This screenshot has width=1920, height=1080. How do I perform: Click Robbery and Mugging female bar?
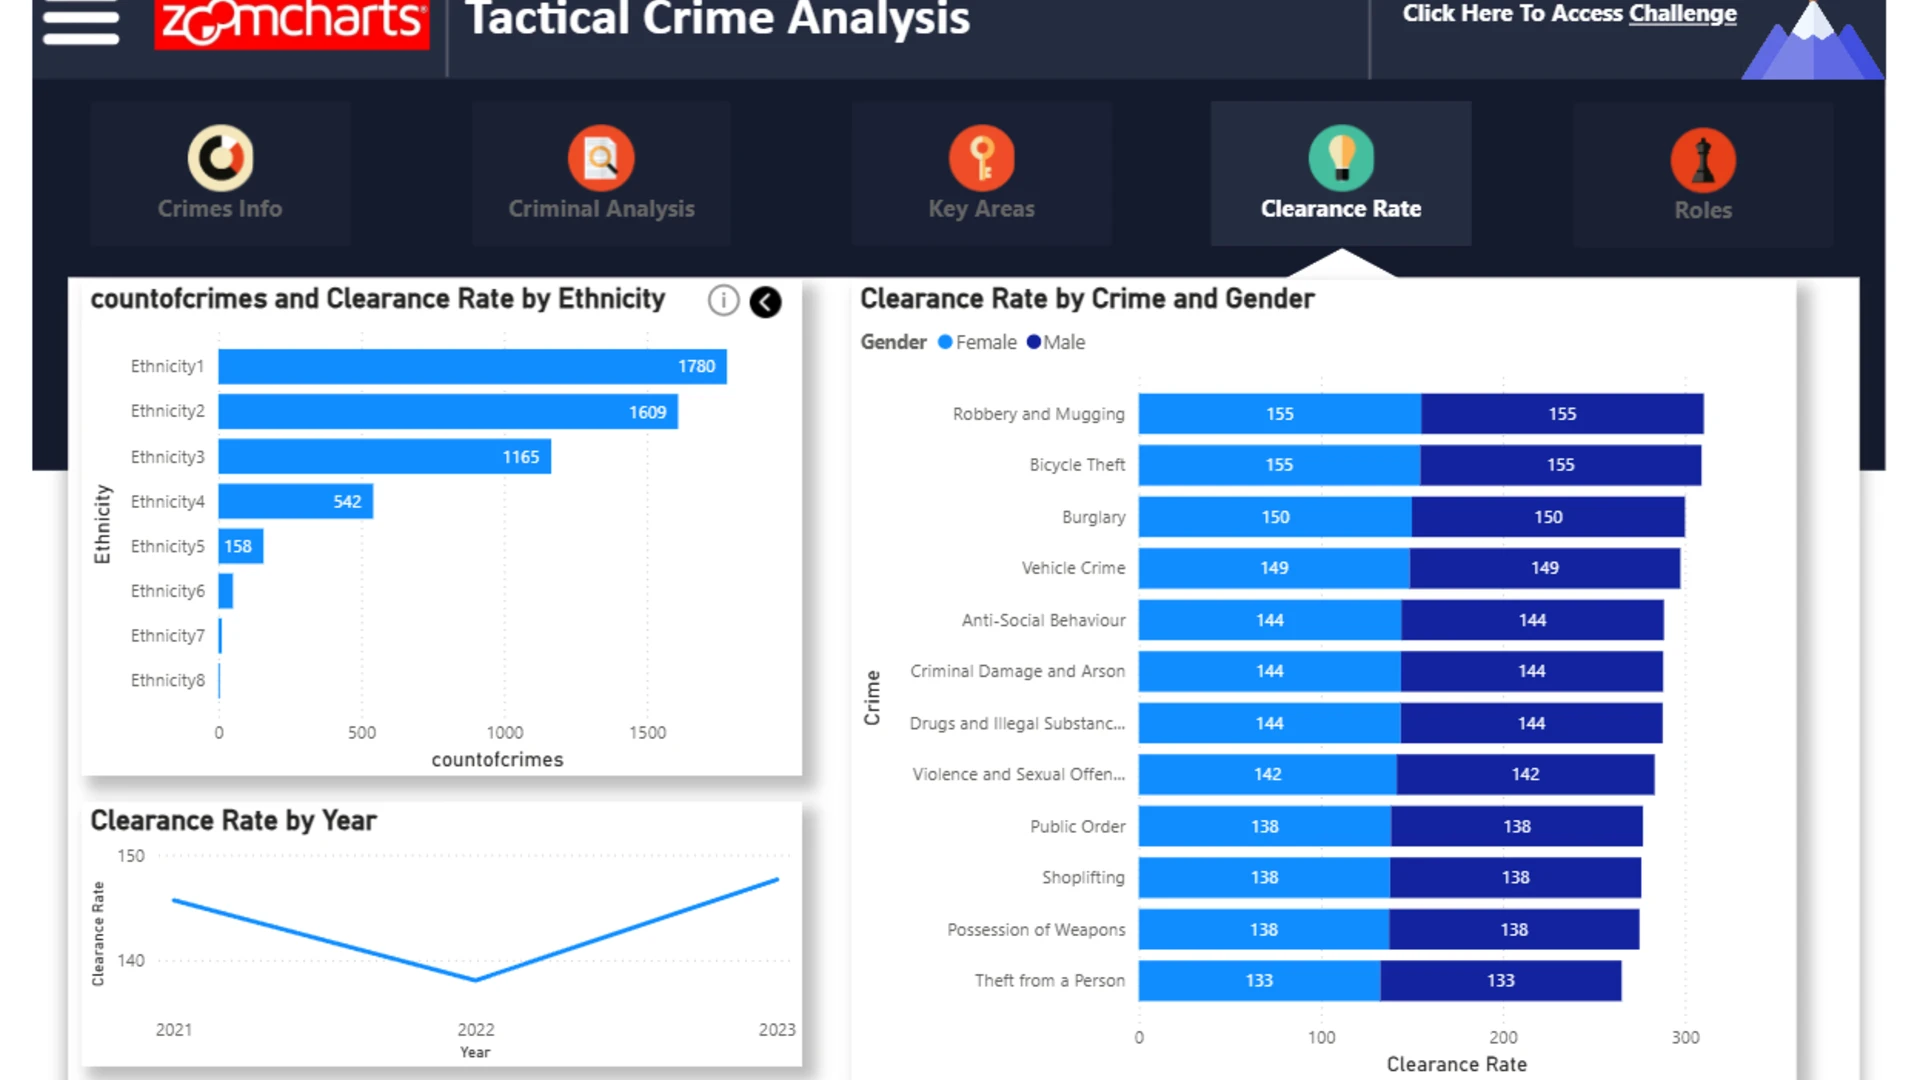click(1280, 413)
